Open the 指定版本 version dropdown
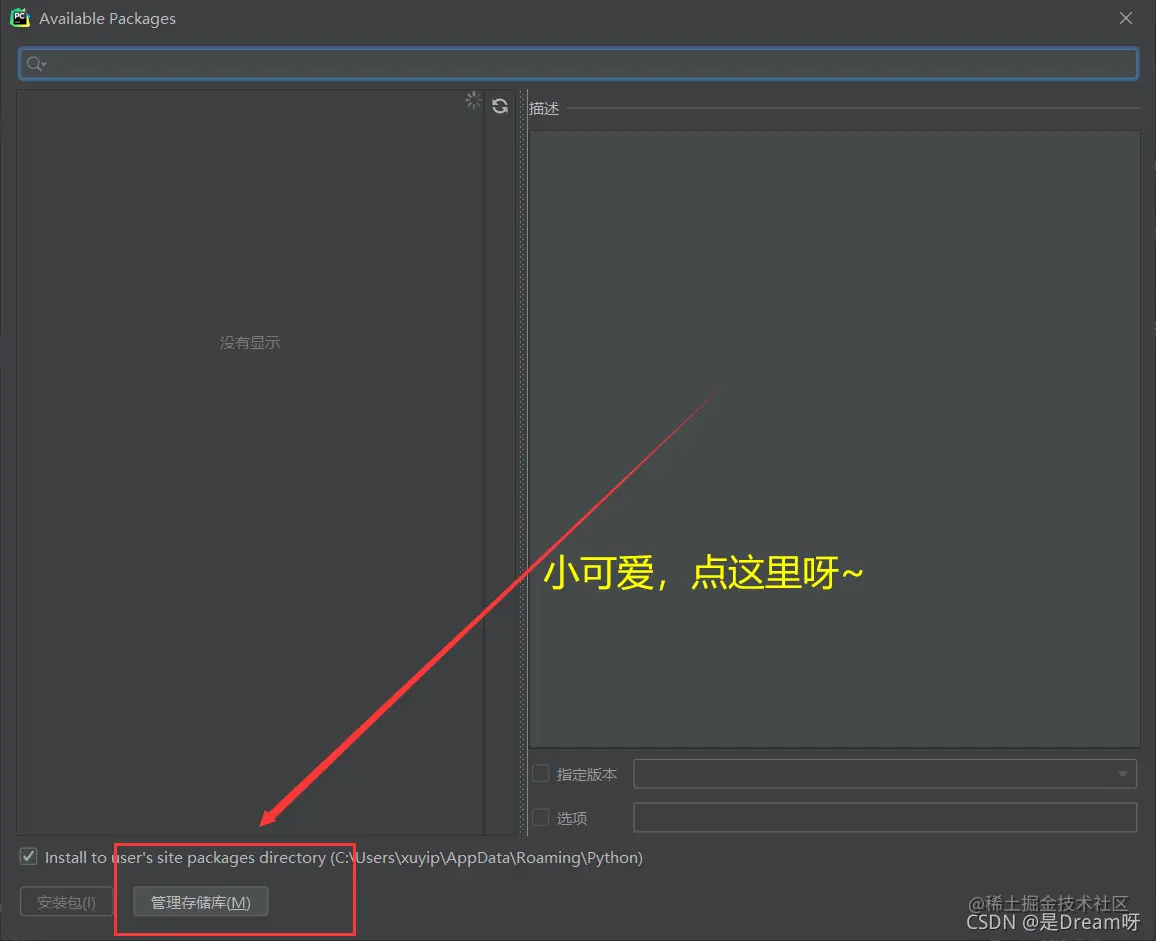This screenshot has height=941, width=1156. click(1124, 773)
